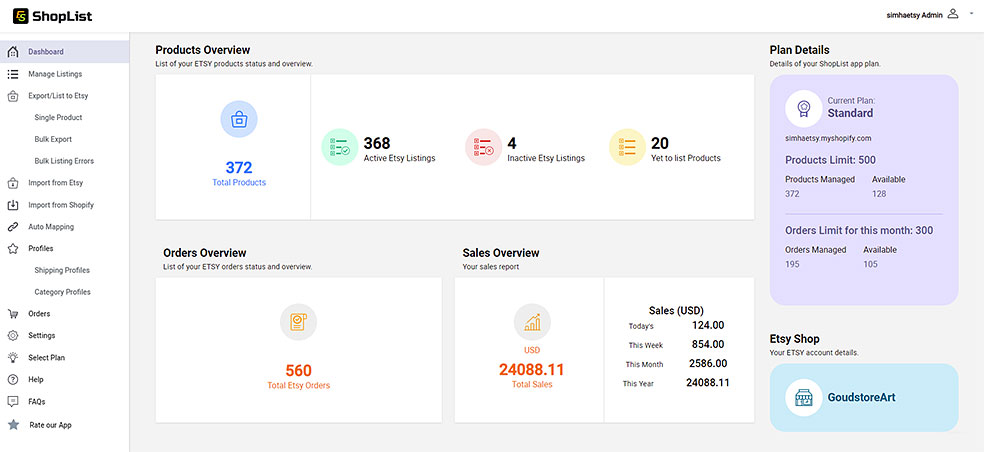Click This Month sales value 2586.00
This screenshot has height=452, width=984.
(x=708, y=363)
